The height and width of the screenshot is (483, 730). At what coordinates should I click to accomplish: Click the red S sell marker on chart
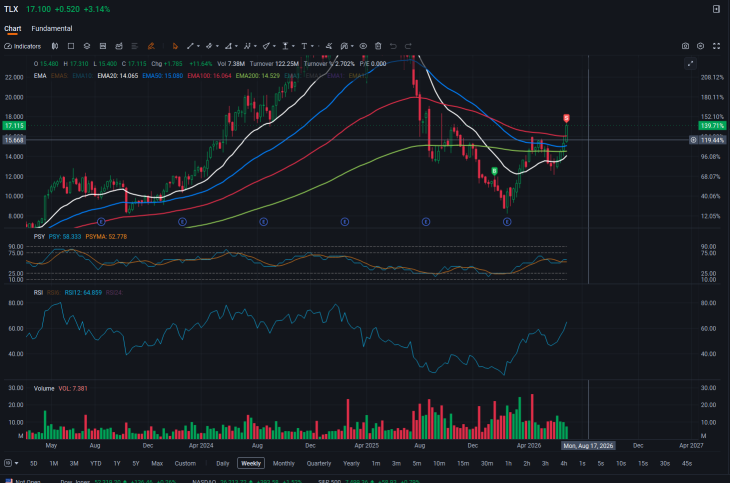coord(567,118)
